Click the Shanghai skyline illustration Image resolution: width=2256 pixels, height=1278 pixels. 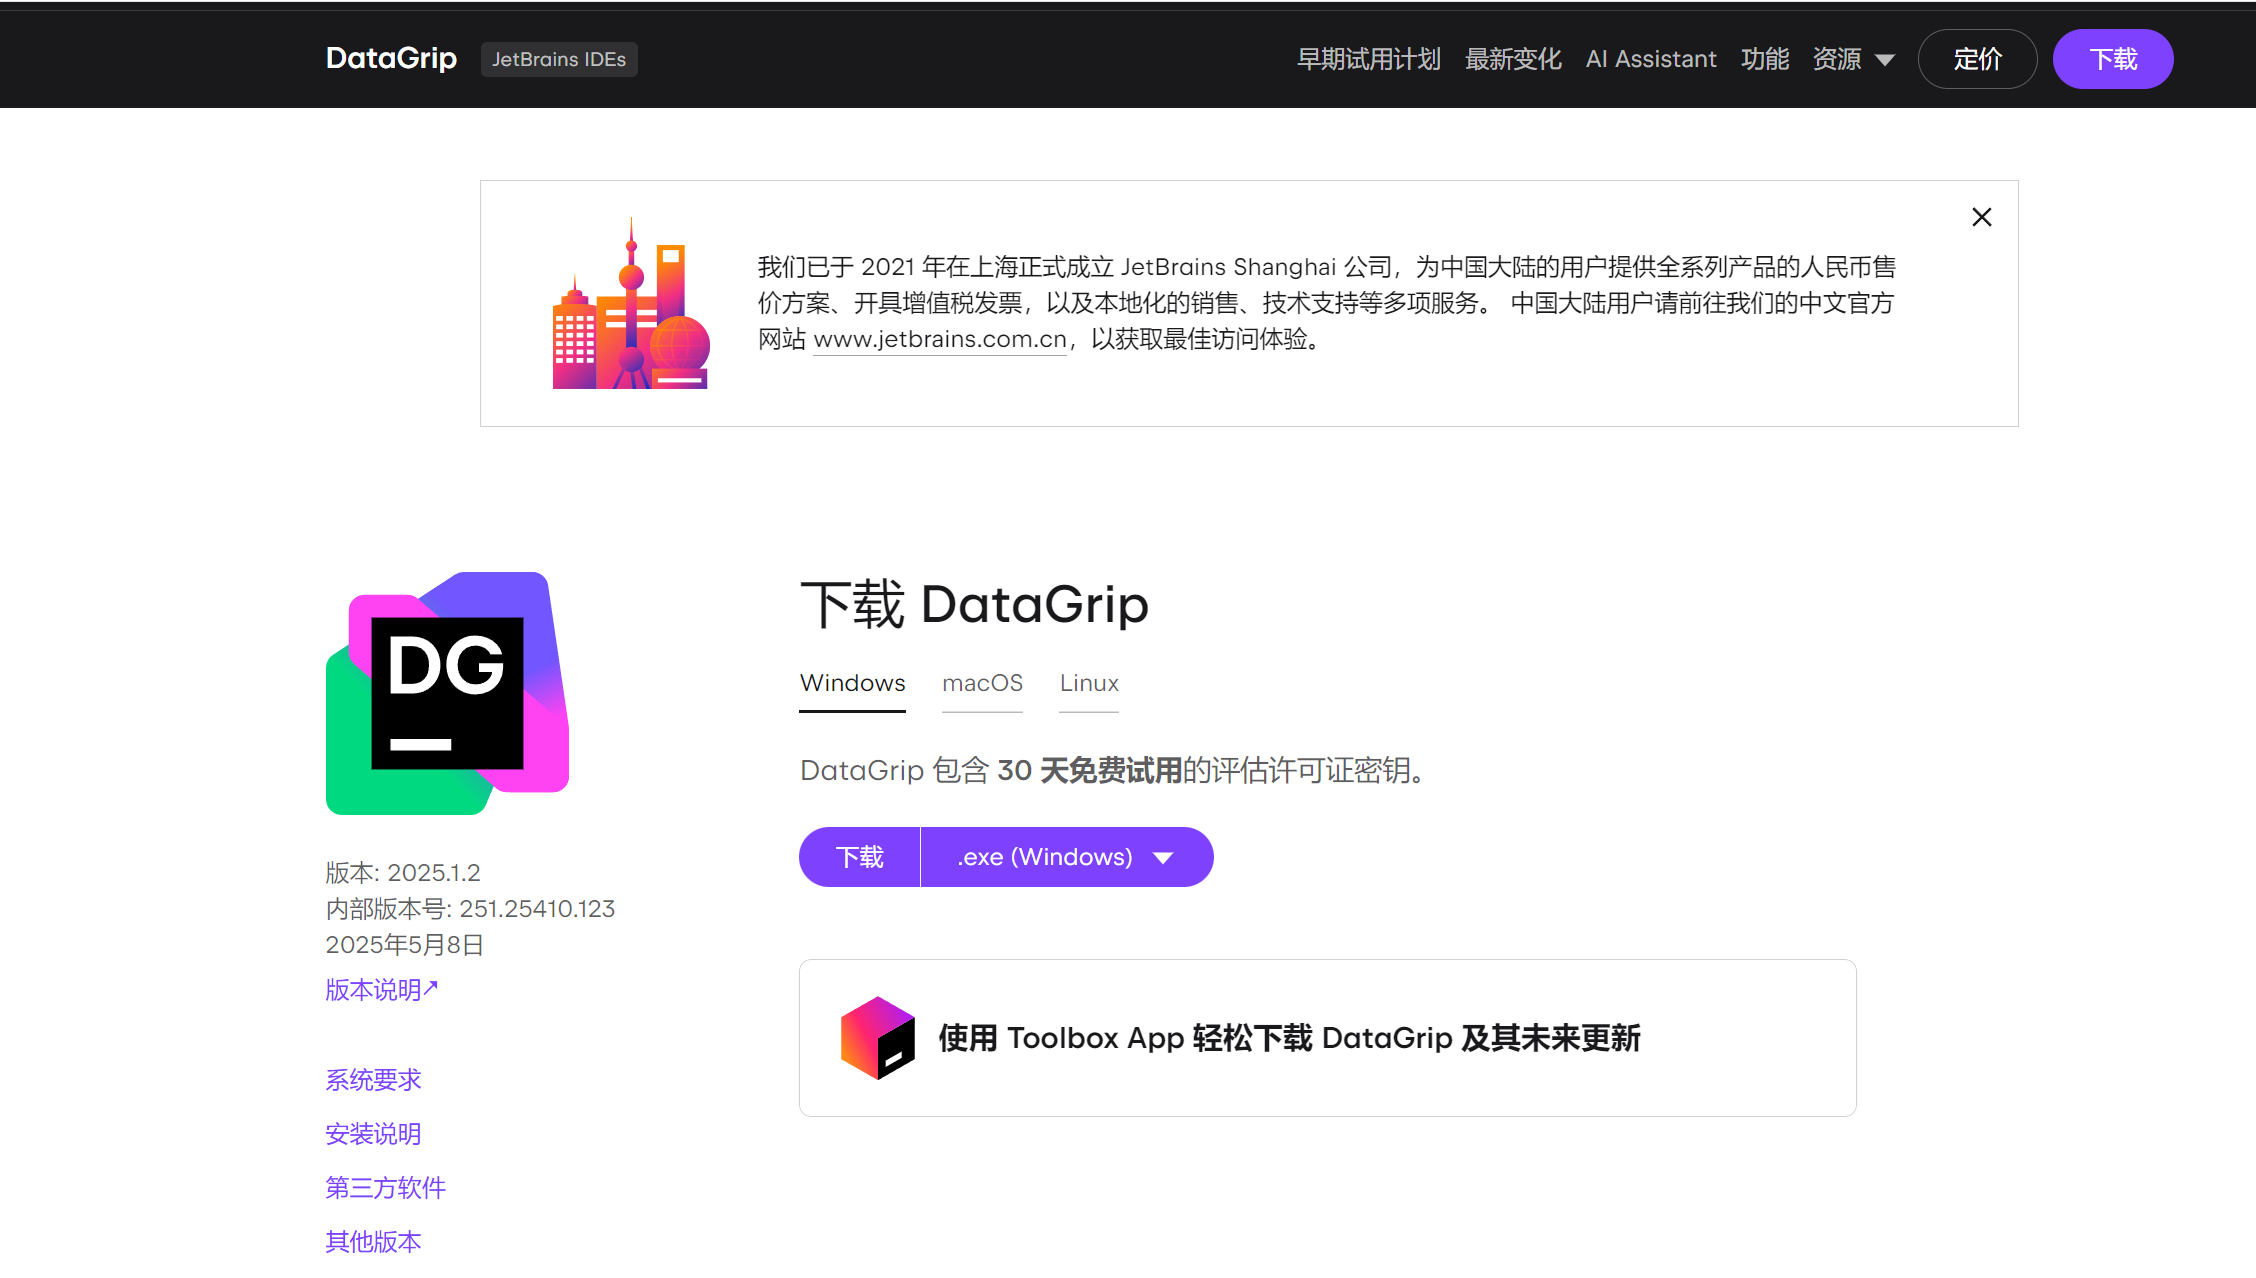(x=631, y=307)
